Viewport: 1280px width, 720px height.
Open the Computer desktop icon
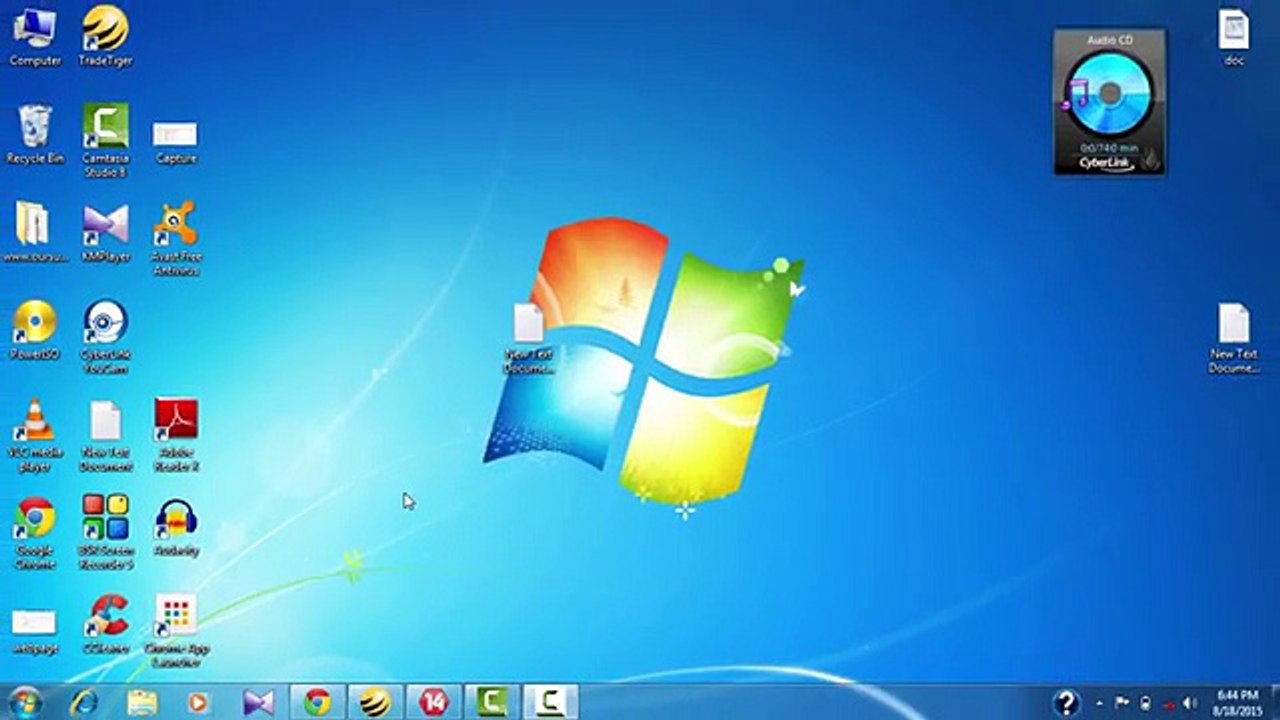click(x=34, y=36)
